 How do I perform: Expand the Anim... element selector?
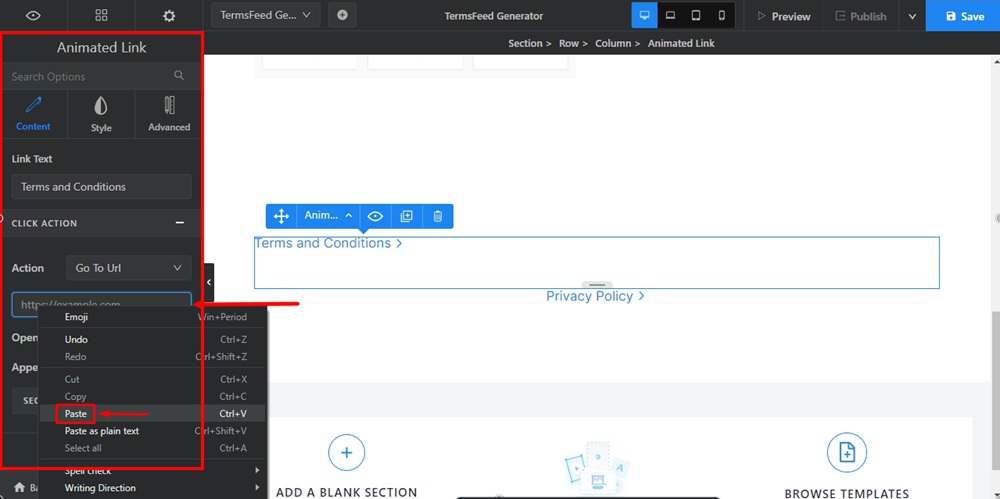pyautogui.click(x=328, y=216)
